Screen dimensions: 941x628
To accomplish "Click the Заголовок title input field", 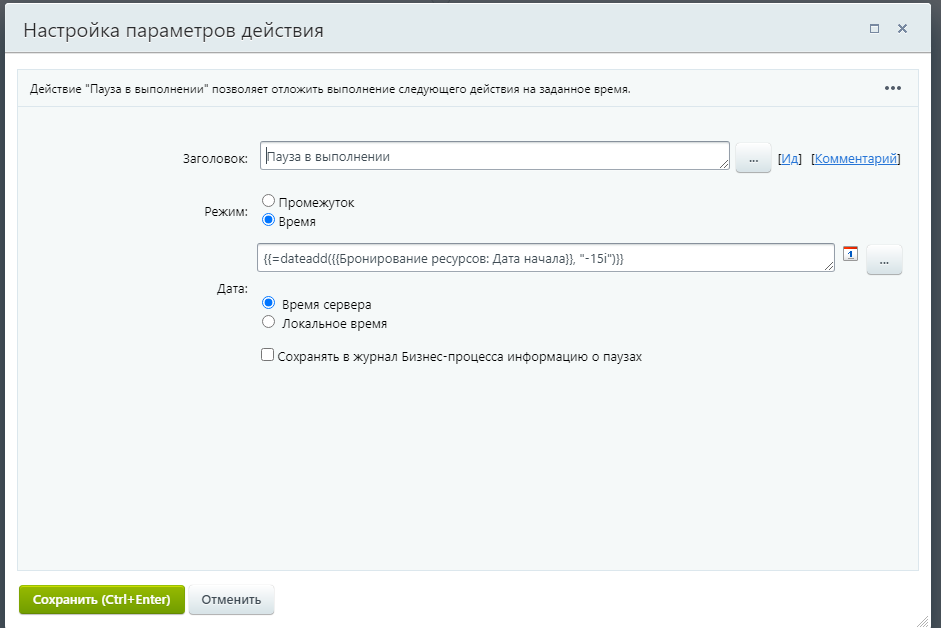I will point(495,156).
